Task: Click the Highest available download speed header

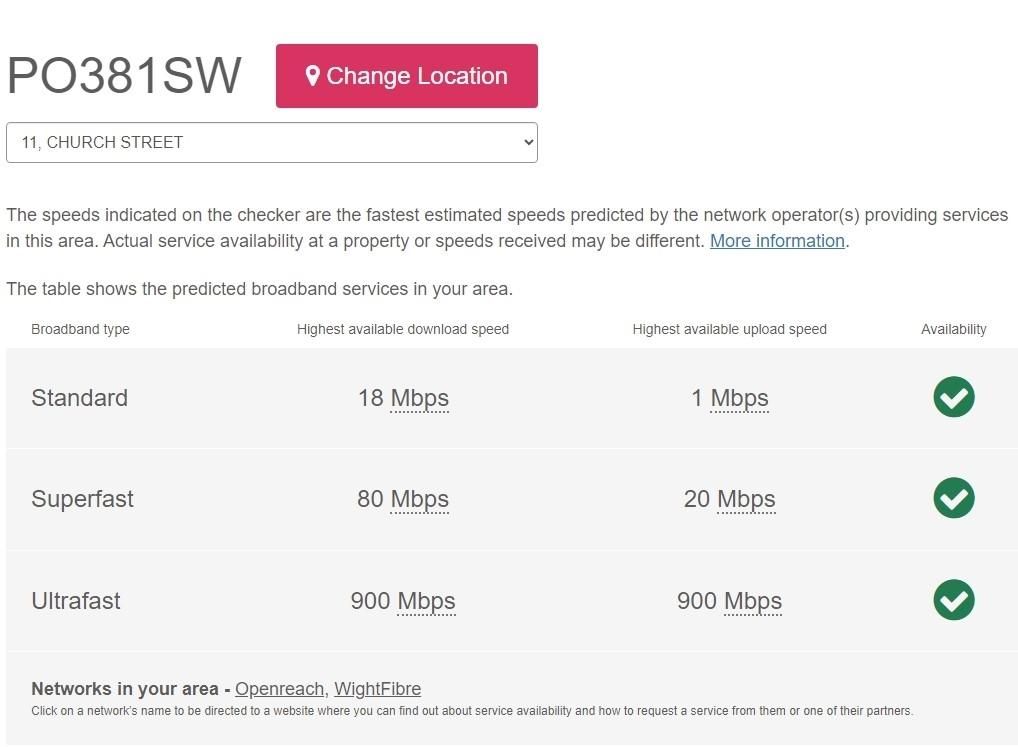Action: 402,329
